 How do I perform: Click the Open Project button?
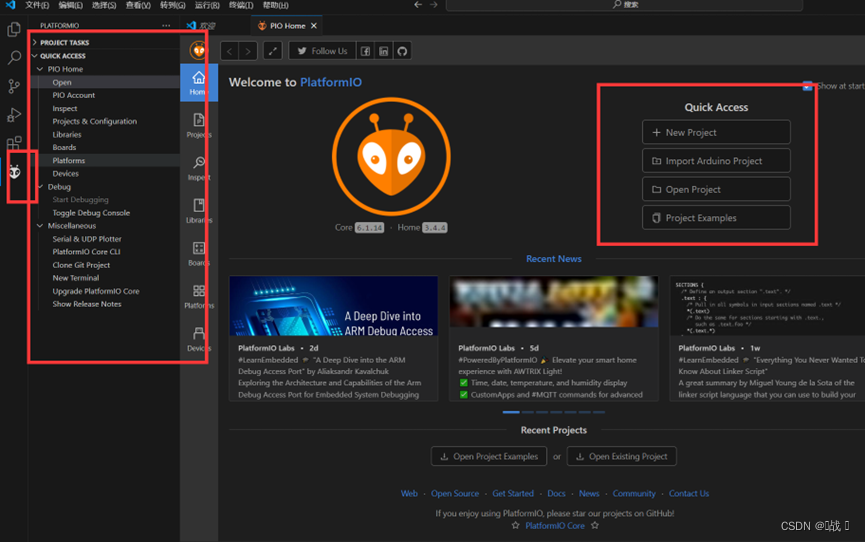coord(716,189)
